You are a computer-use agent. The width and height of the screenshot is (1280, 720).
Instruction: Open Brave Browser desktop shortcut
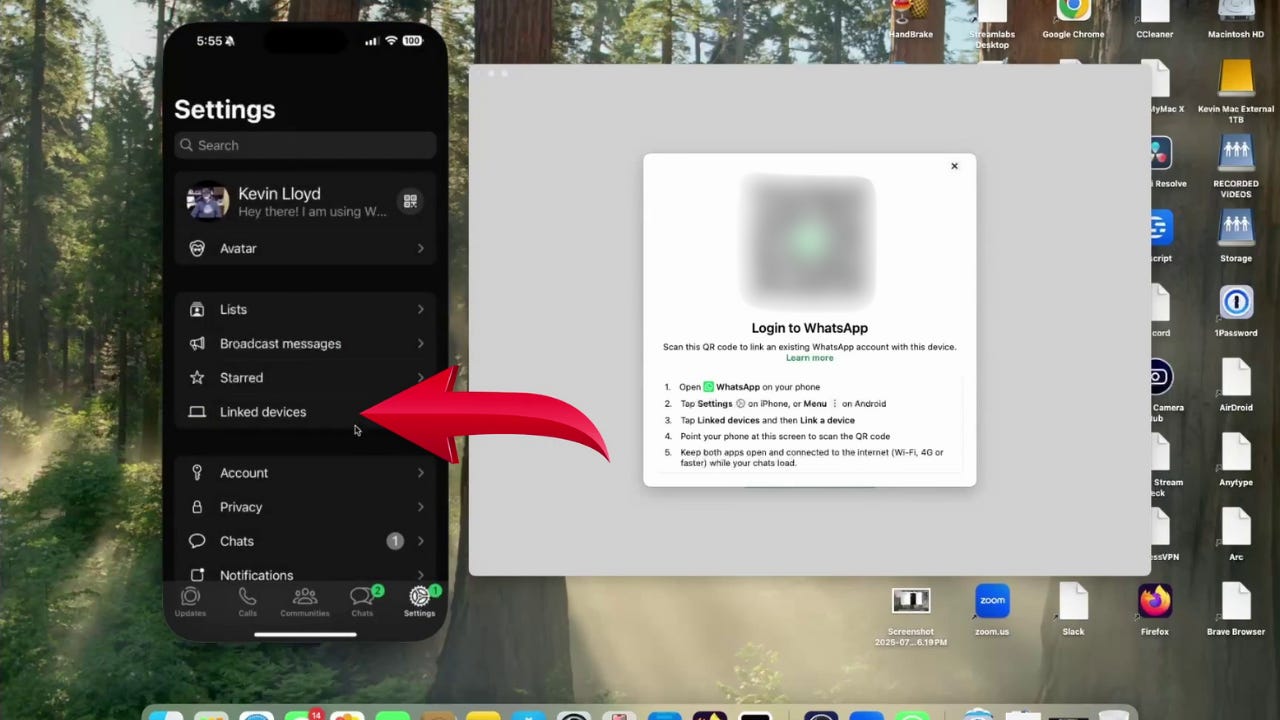[1236, 601]
